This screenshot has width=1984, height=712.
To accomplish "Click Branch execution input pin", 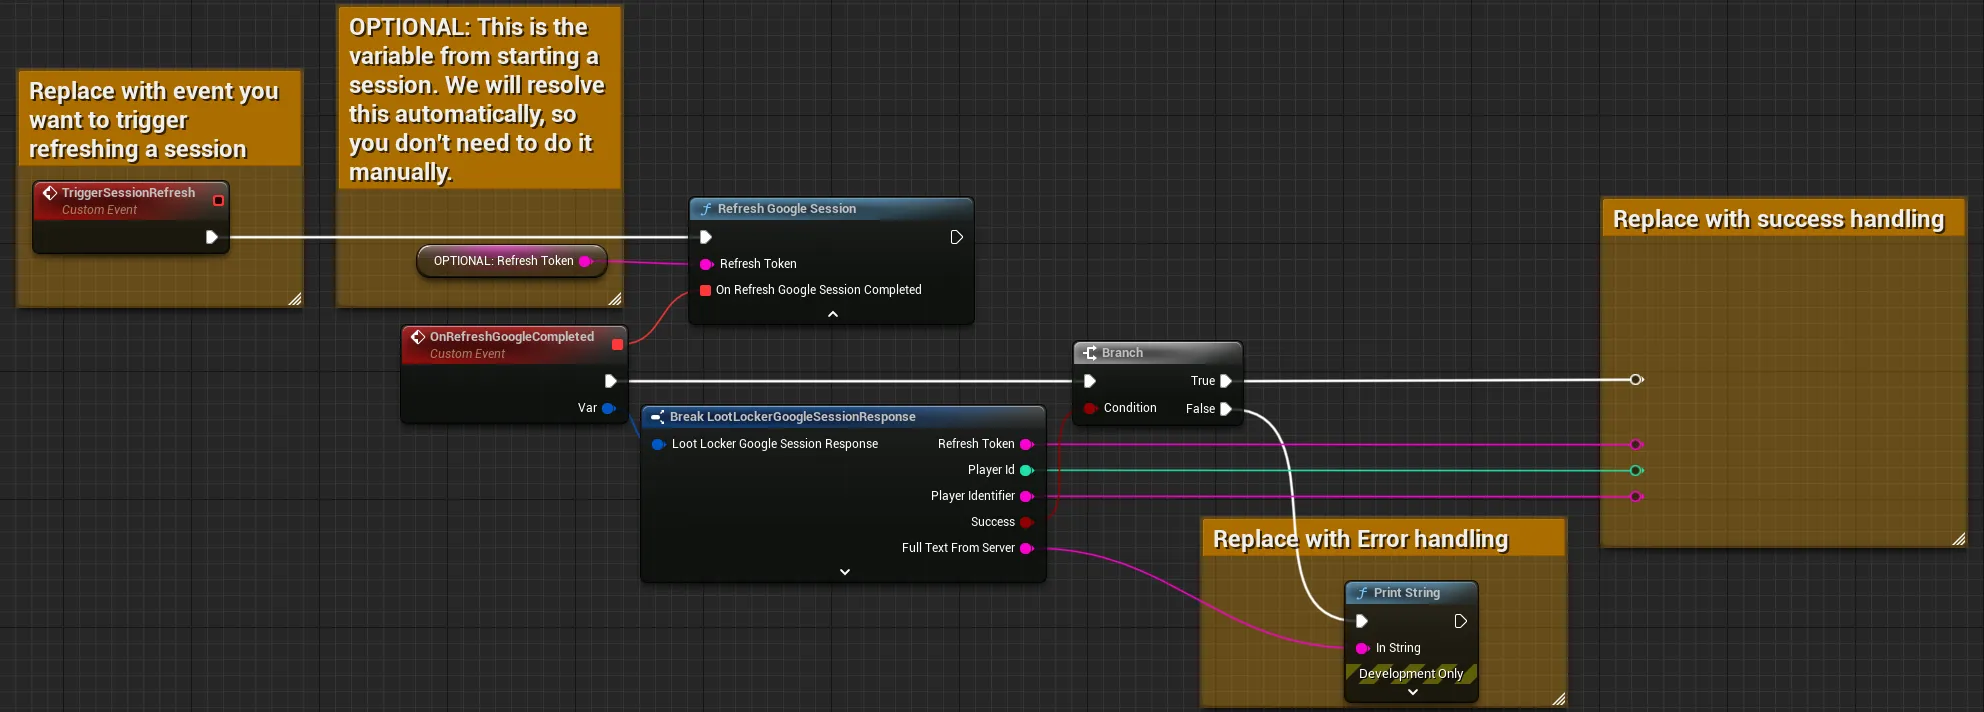I will (1089, 381).
